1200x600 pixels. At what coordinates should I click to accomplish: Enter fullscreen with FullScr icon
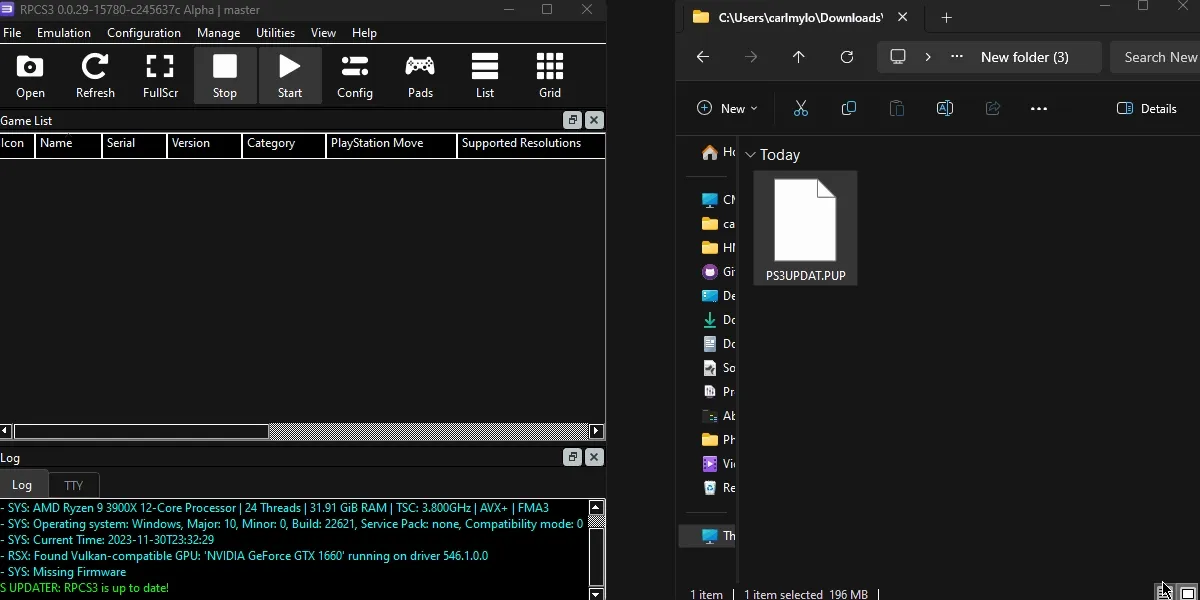click(160, 76)
